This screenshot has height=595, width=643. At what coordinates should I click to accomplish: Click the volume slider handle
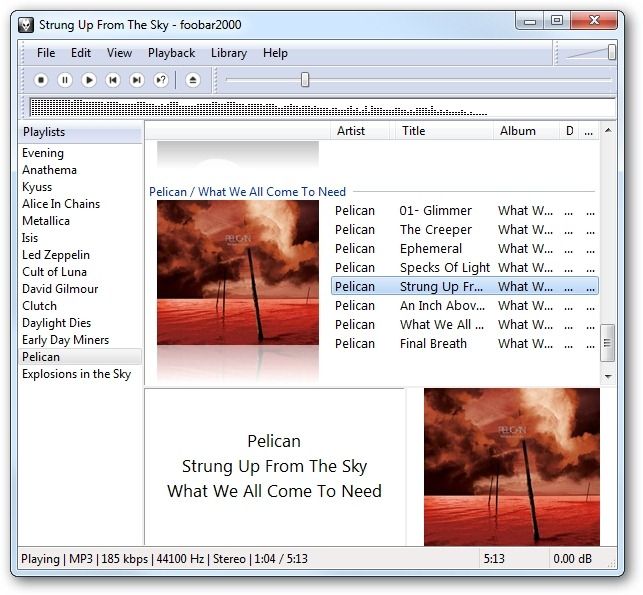point(611,52)
